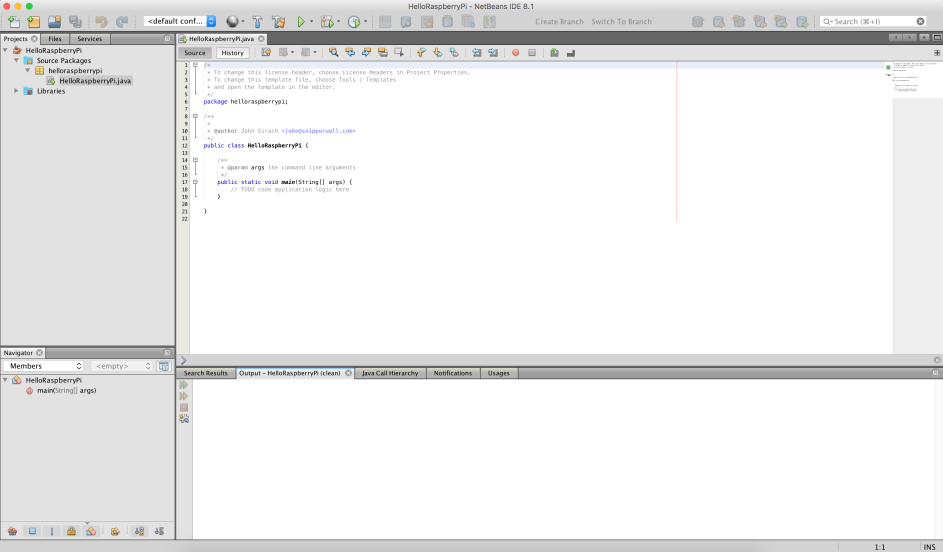The image size is (943, 552).
Task: Clean and build with hammer-broom icon
Action: (278, 22)
